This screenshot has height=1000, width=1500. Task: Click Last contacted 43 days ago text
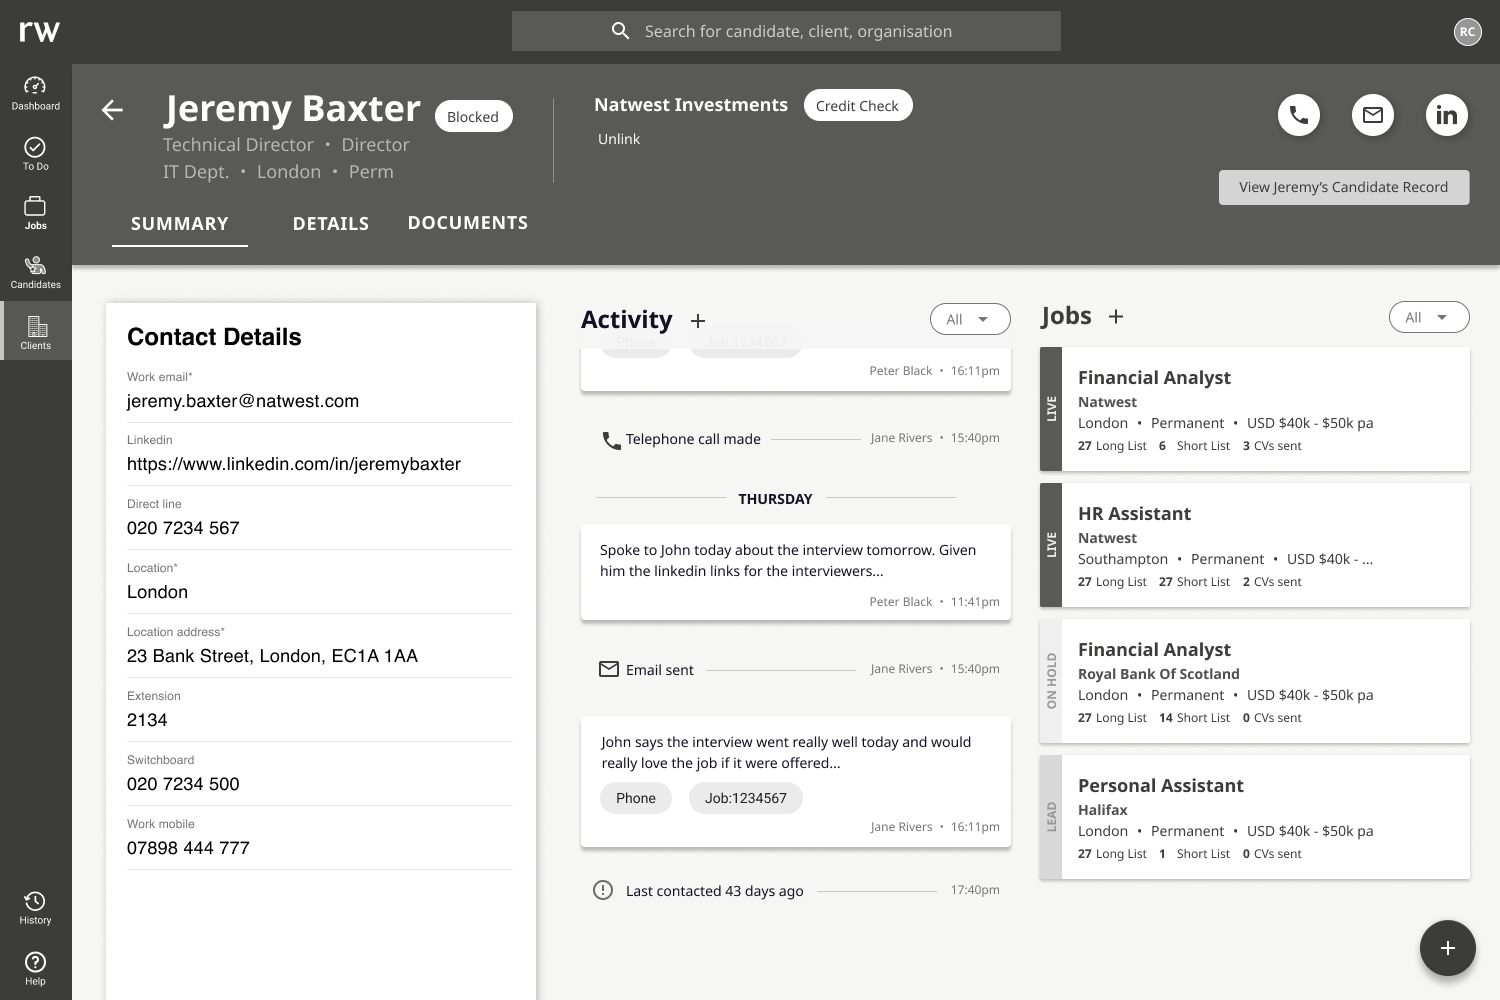pyautogui.click(x=715, y=891)
